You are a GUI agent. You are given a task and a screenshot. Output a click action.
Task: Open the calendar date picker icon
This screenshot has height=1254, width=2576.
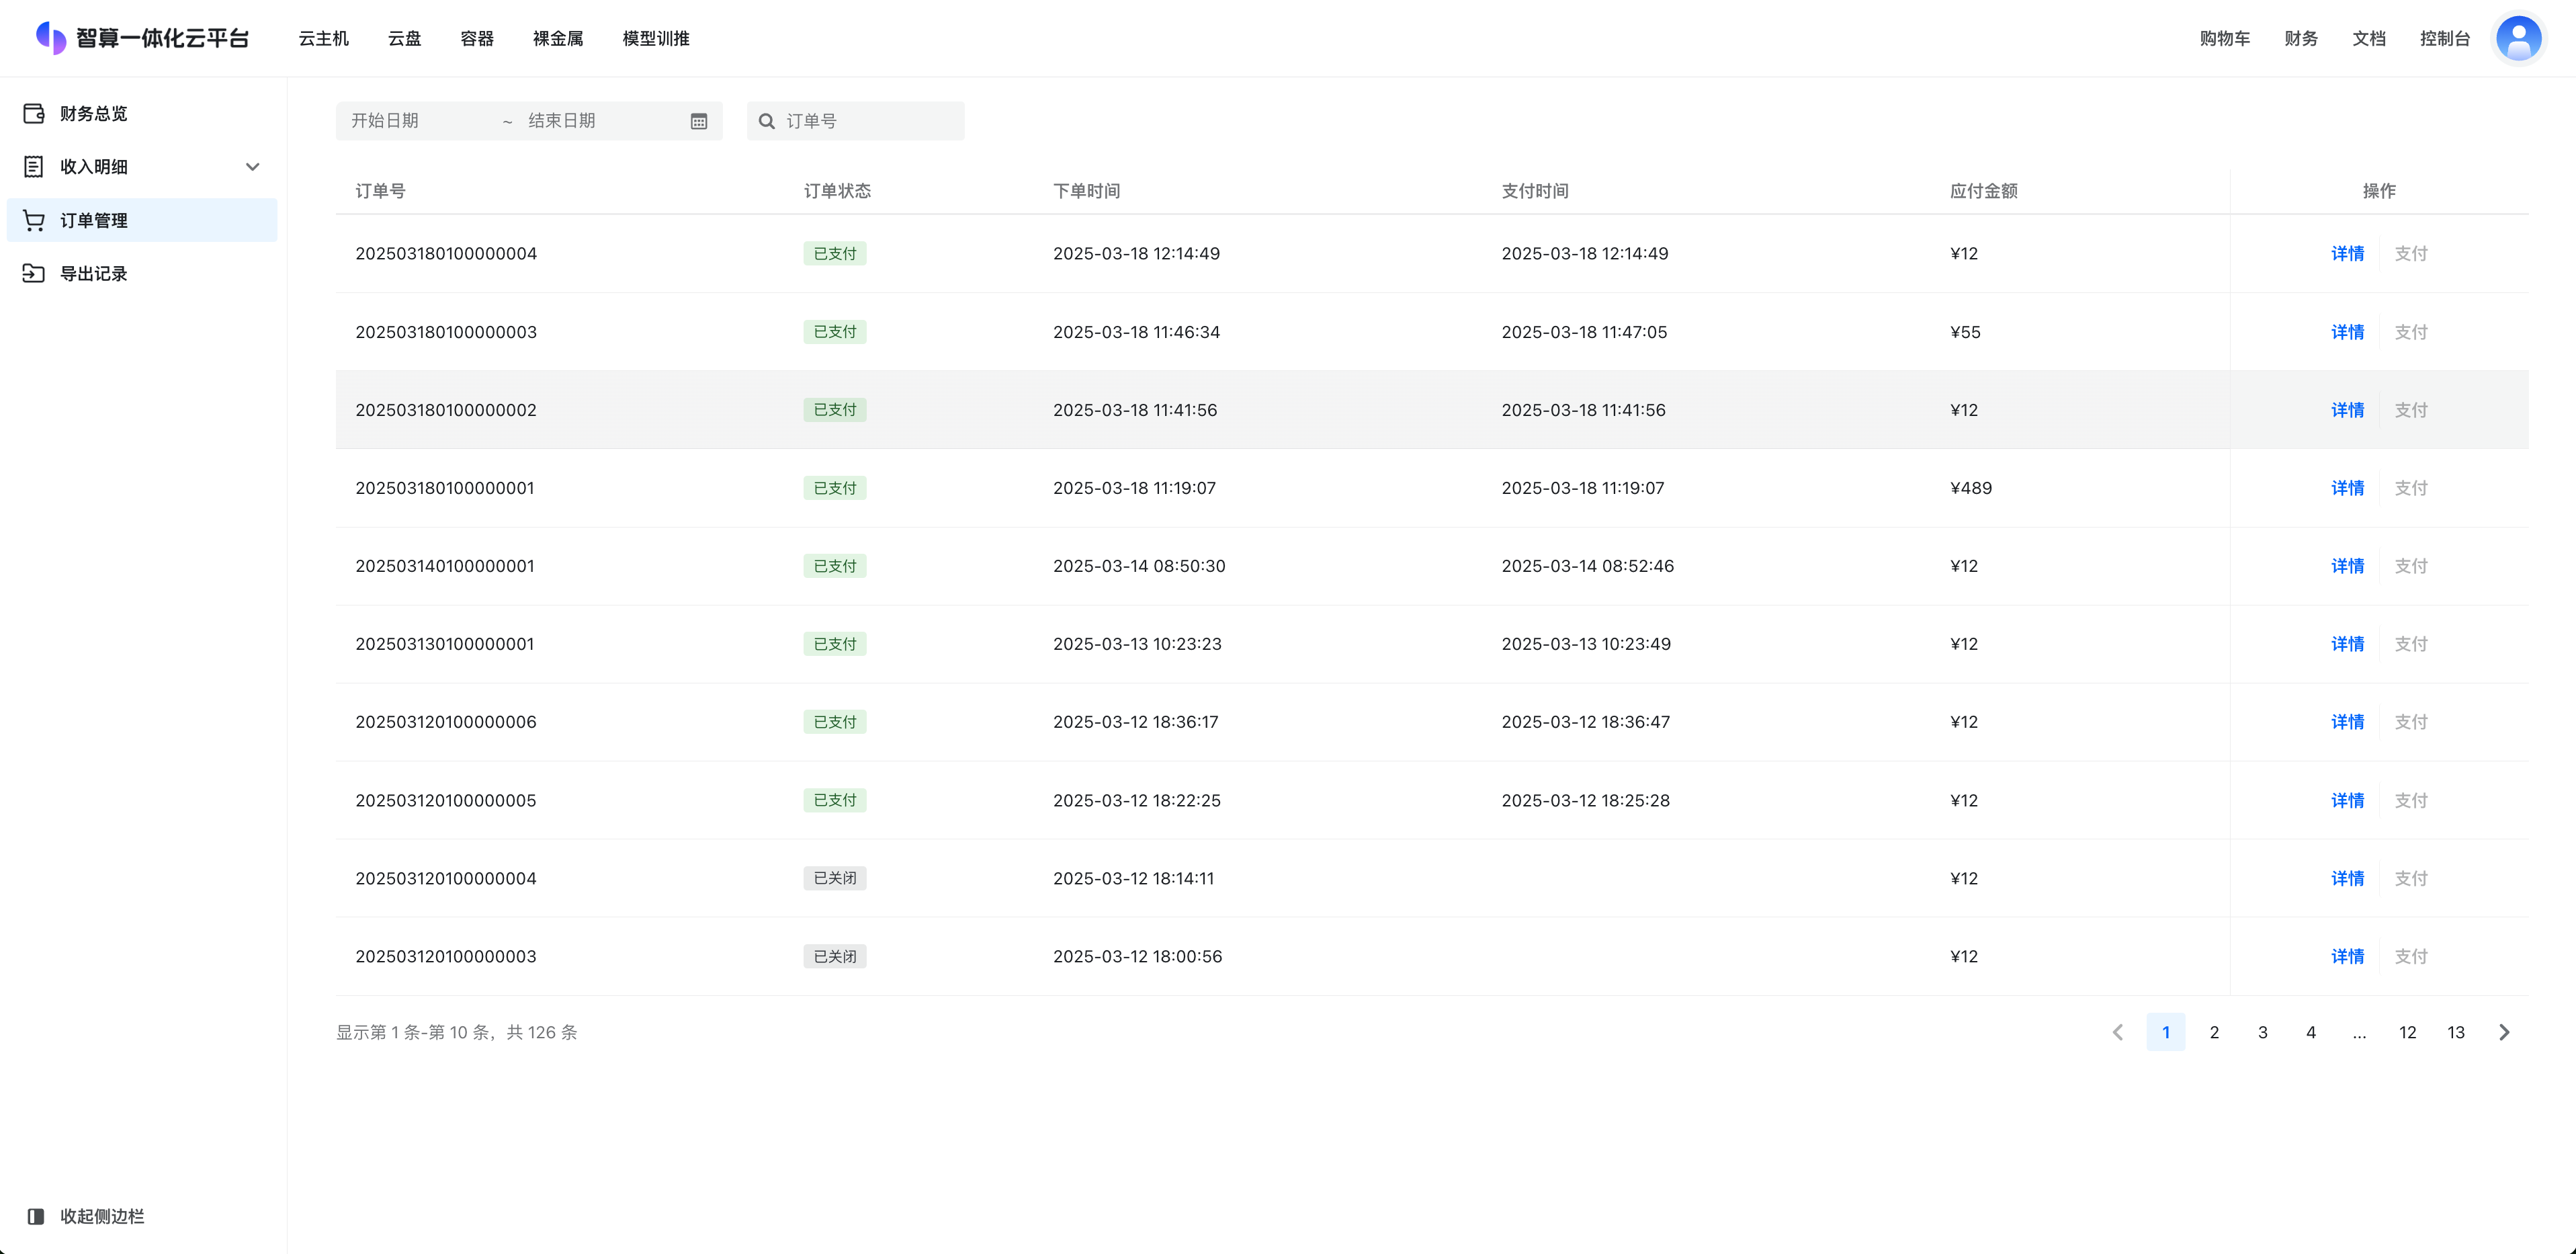(699, 121)
